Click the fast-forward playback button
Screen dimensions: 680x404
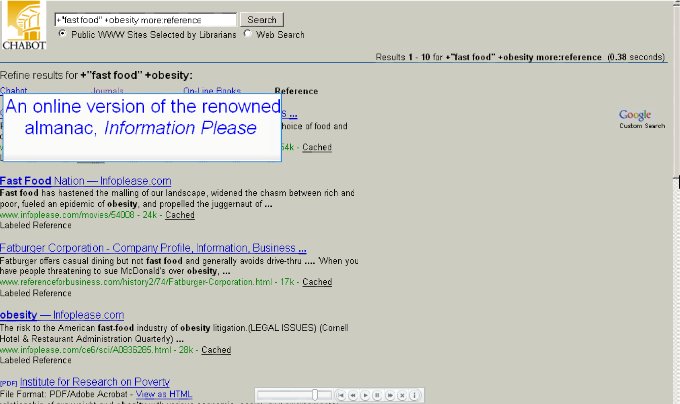tap(390, 395)
